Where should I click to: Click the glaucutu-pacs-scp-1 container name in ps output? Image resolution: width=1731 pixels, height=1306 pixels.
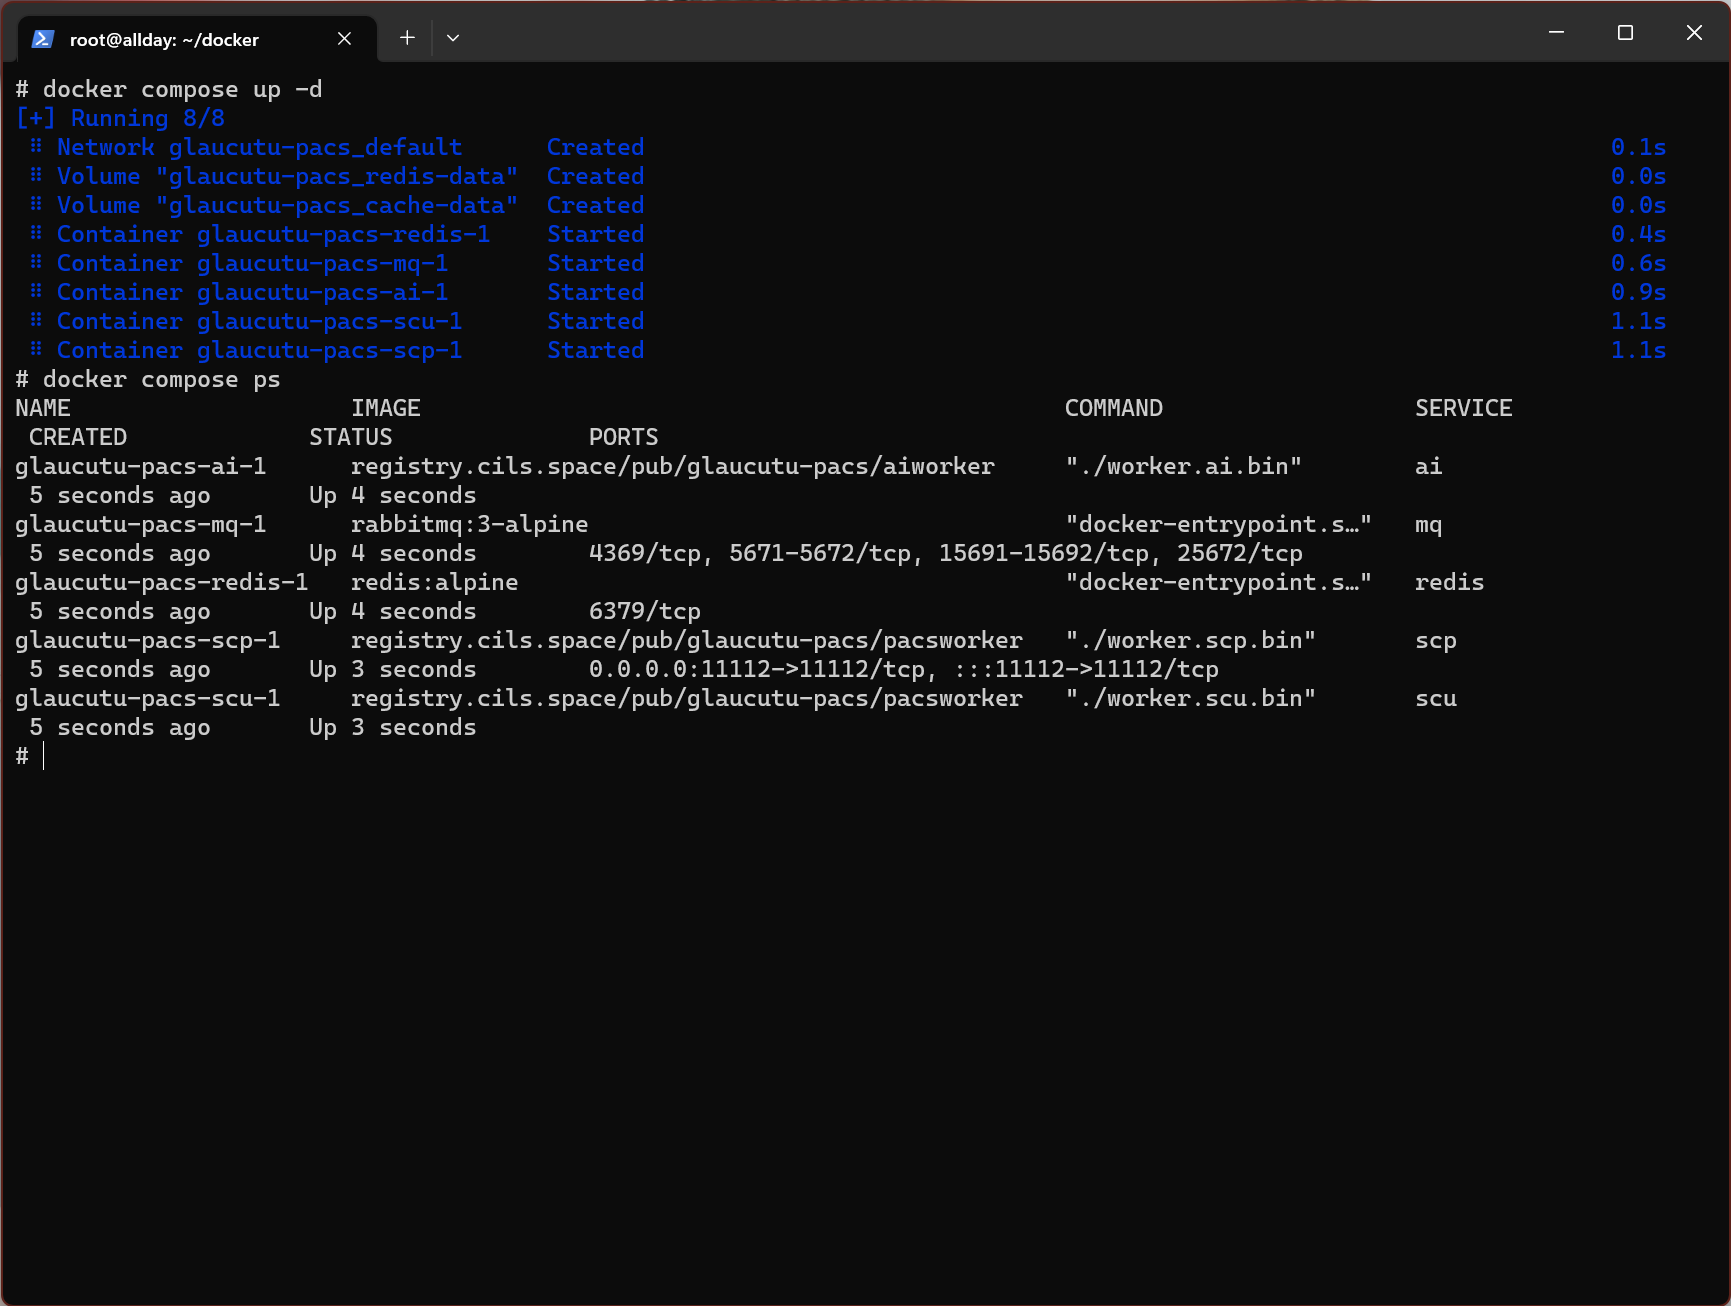[147, 641]
